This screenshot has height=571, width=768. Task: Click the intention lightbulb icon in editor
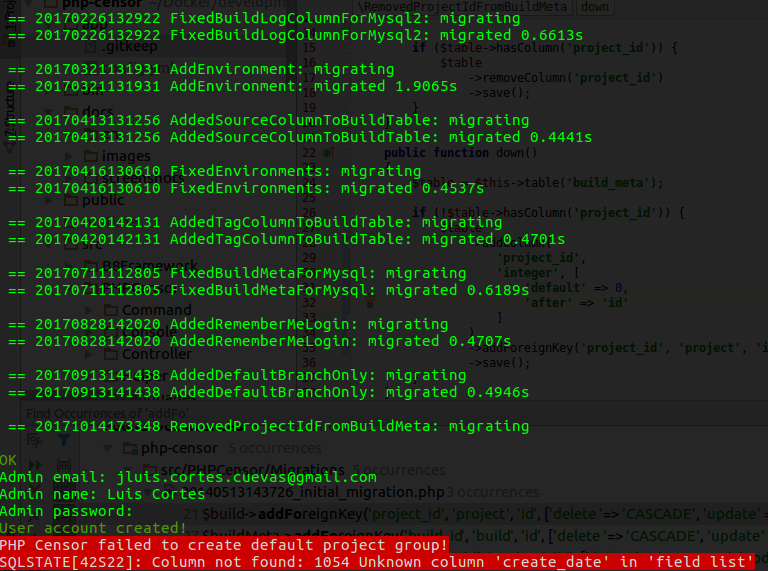coord(370,300)
